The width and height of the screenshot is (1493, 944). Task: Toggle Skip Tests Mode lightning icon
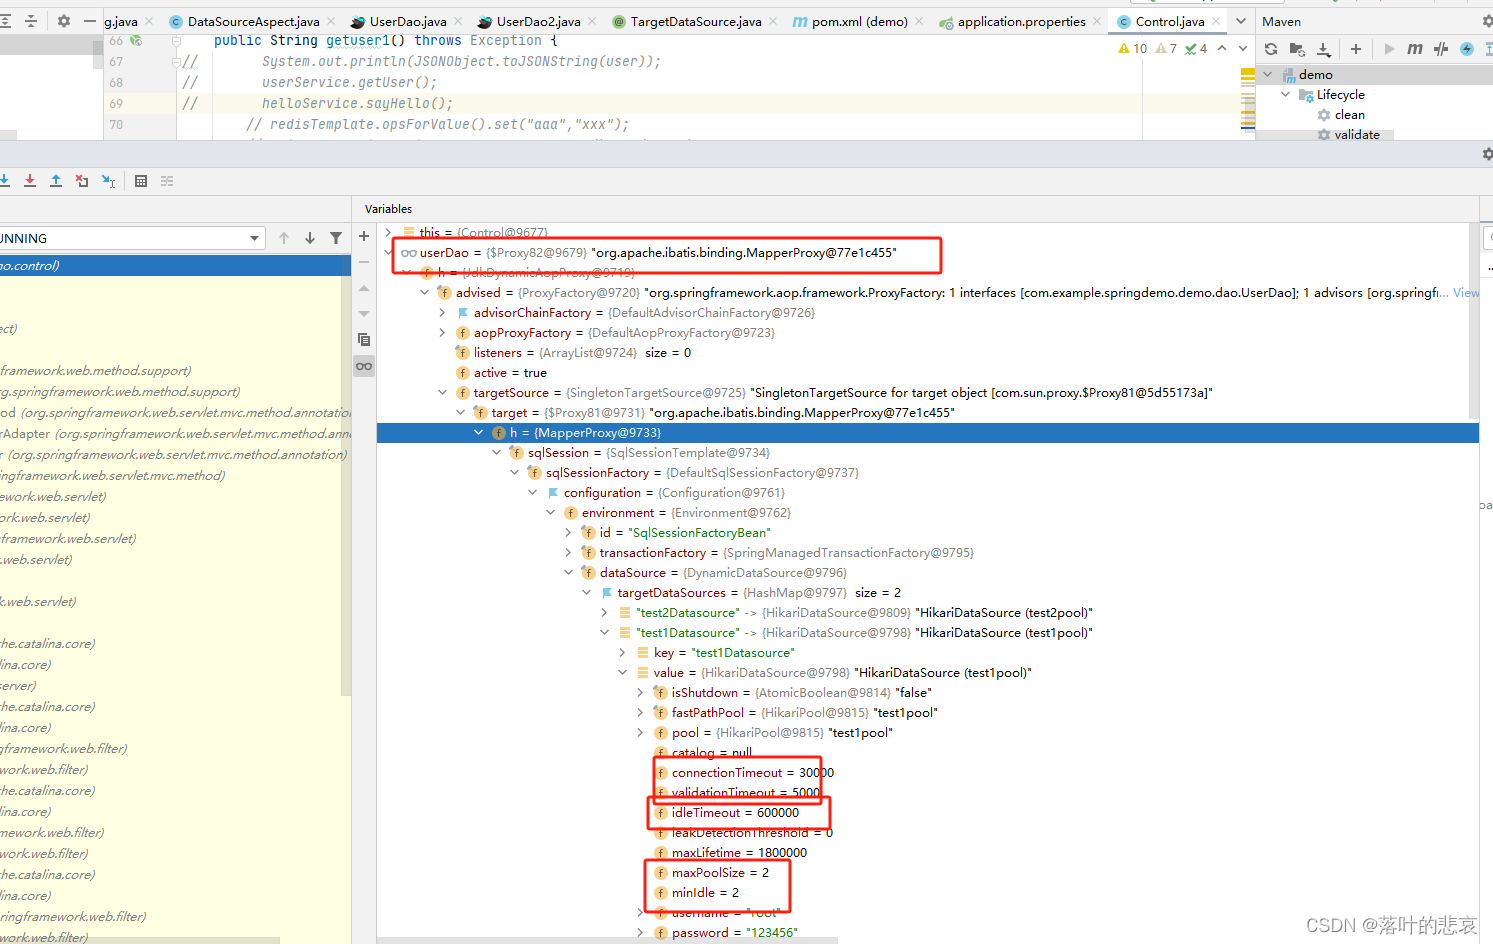1467,49
